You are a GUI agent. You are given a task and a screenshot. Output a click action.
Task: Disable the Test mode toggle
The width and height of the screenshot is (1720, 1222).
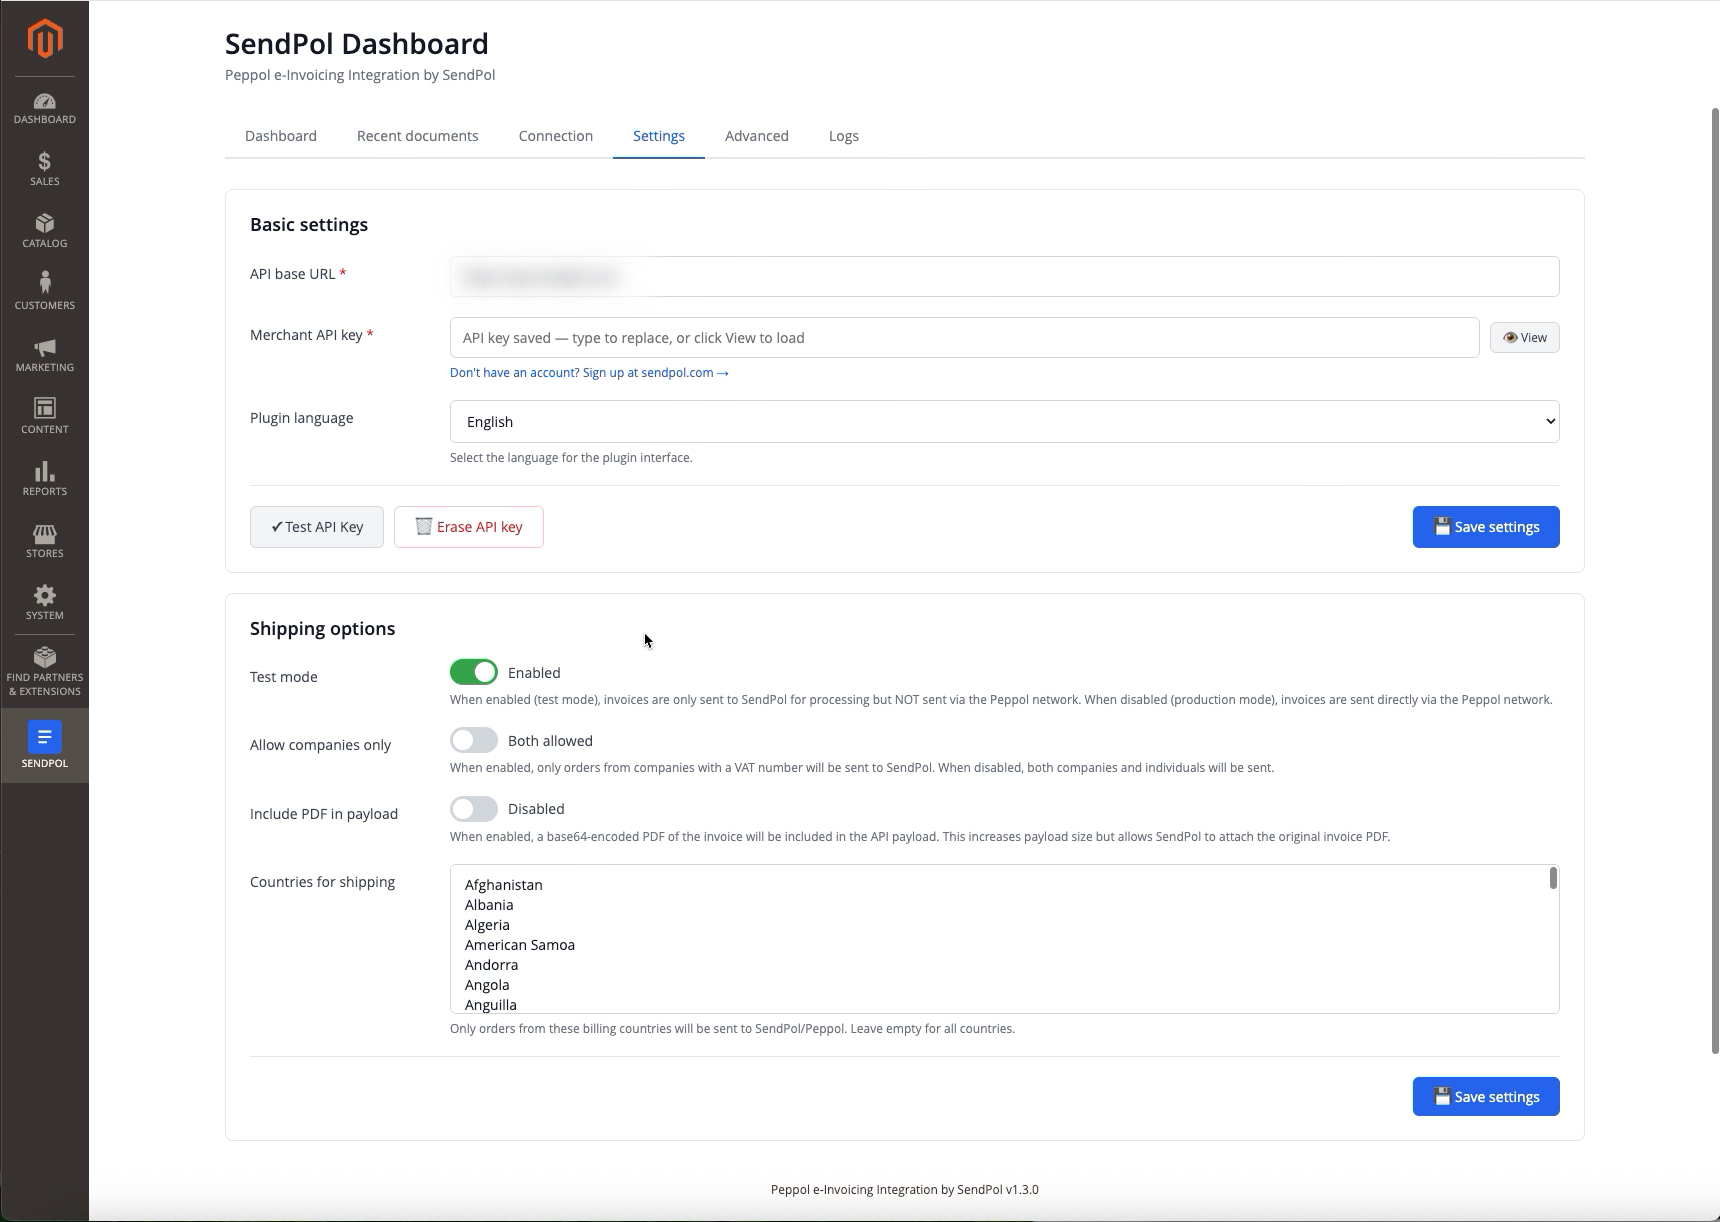[474, 672]
